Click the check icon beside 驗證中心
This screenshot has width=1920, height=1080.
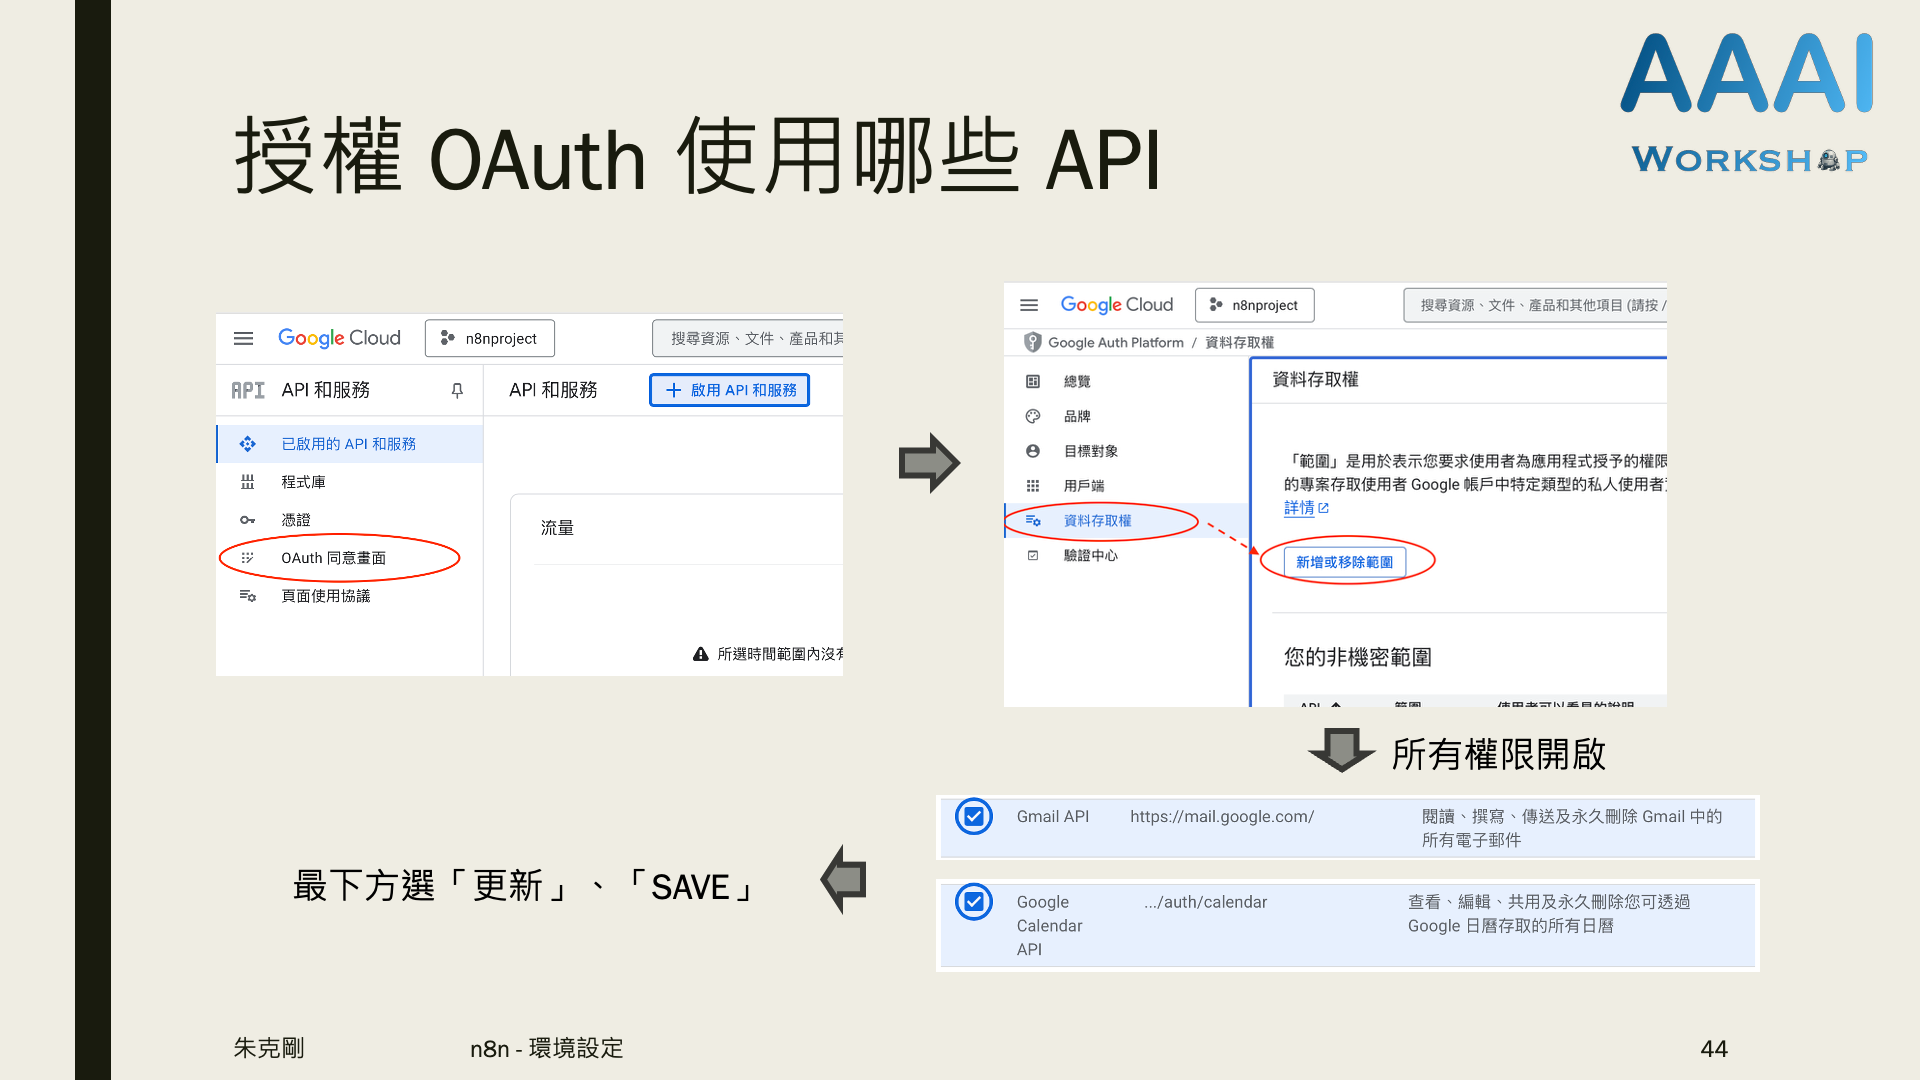point(1033,555)
